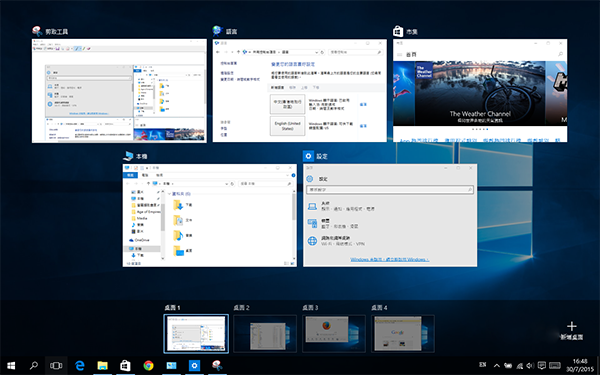The width and height of the screenshot is (600, 375).
Task: Open the Snipping Tool taskbar icon
Action: 217,365
